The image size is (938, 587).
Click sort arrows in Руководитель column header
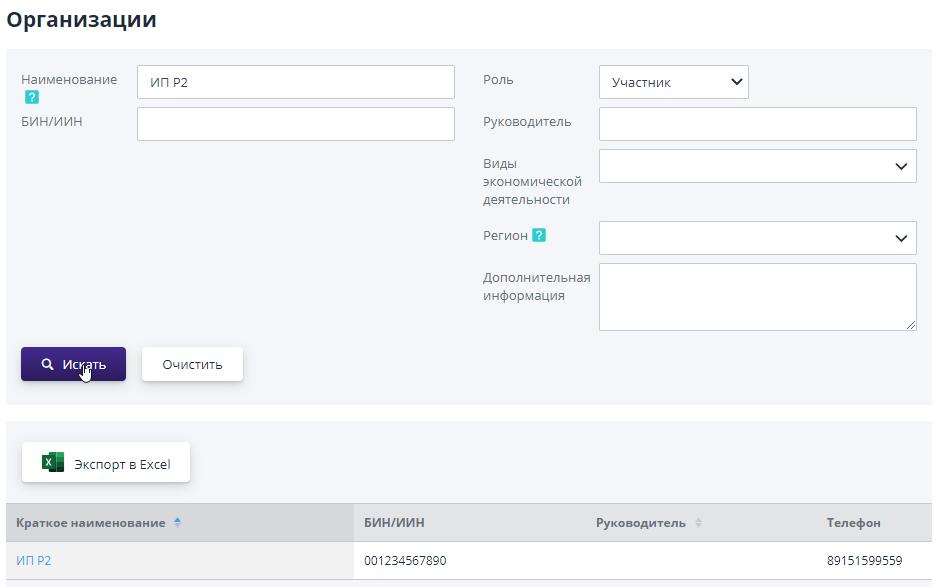click(698, 522)
